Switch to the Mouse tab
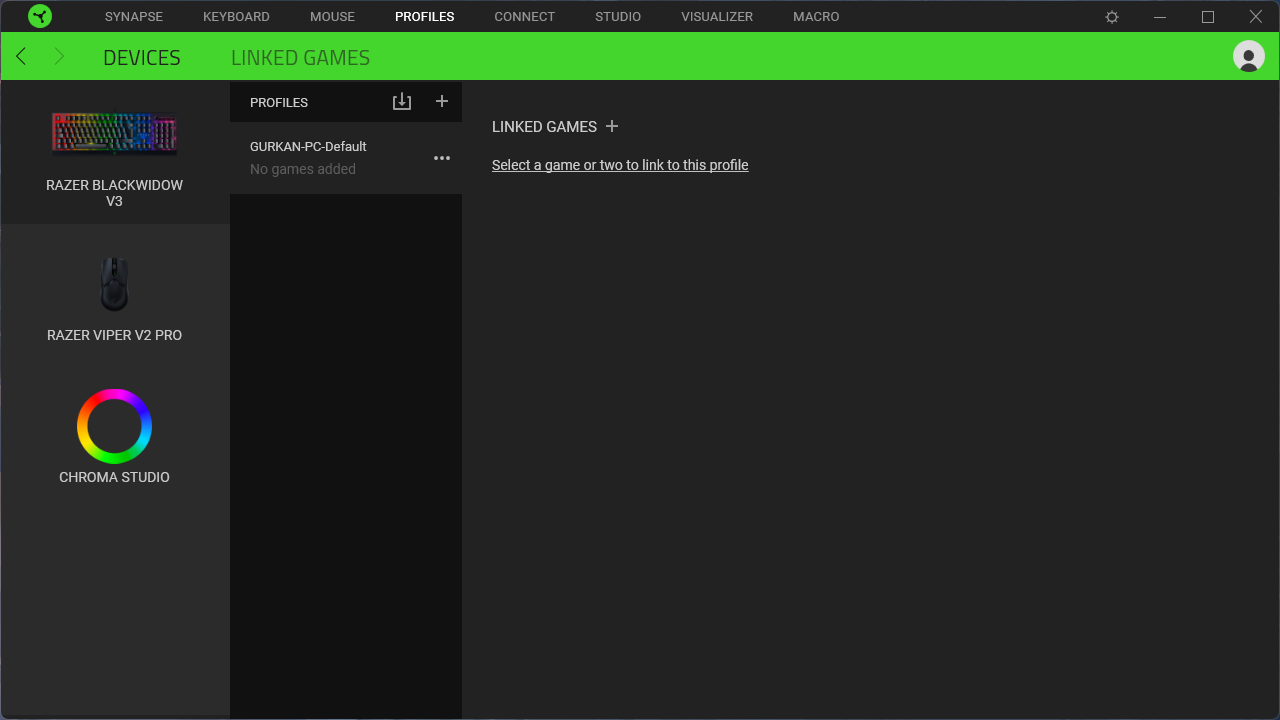Screen dimensions: 1280x720 332,17
